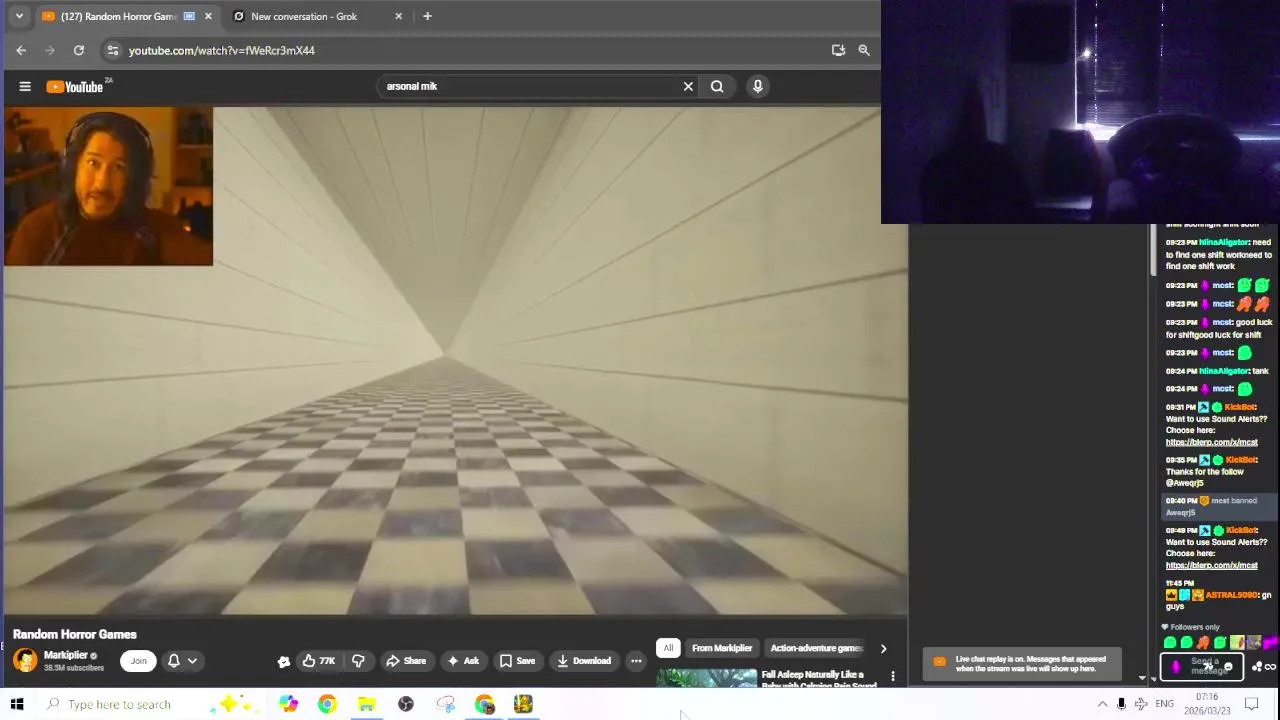1280x720 pixels.
Task: Click the address bar URL field
Action: point(470,50)
